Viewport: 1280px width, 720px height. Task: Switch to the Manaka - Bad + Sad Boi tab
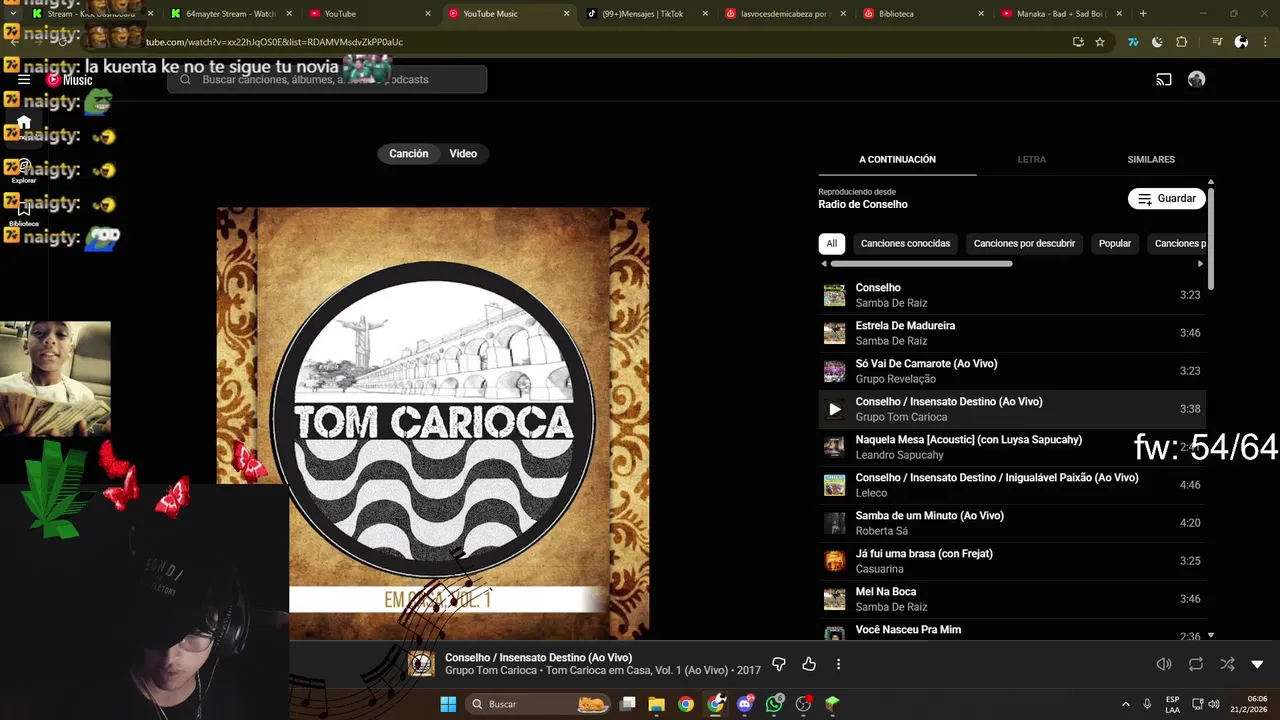[1058, 14]
